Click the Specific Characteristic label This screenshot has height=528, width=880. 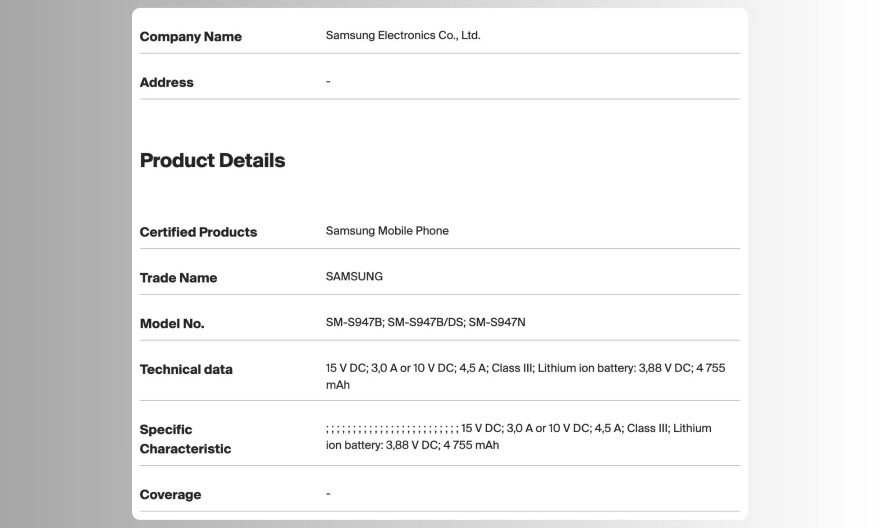[x=185, y=439]
